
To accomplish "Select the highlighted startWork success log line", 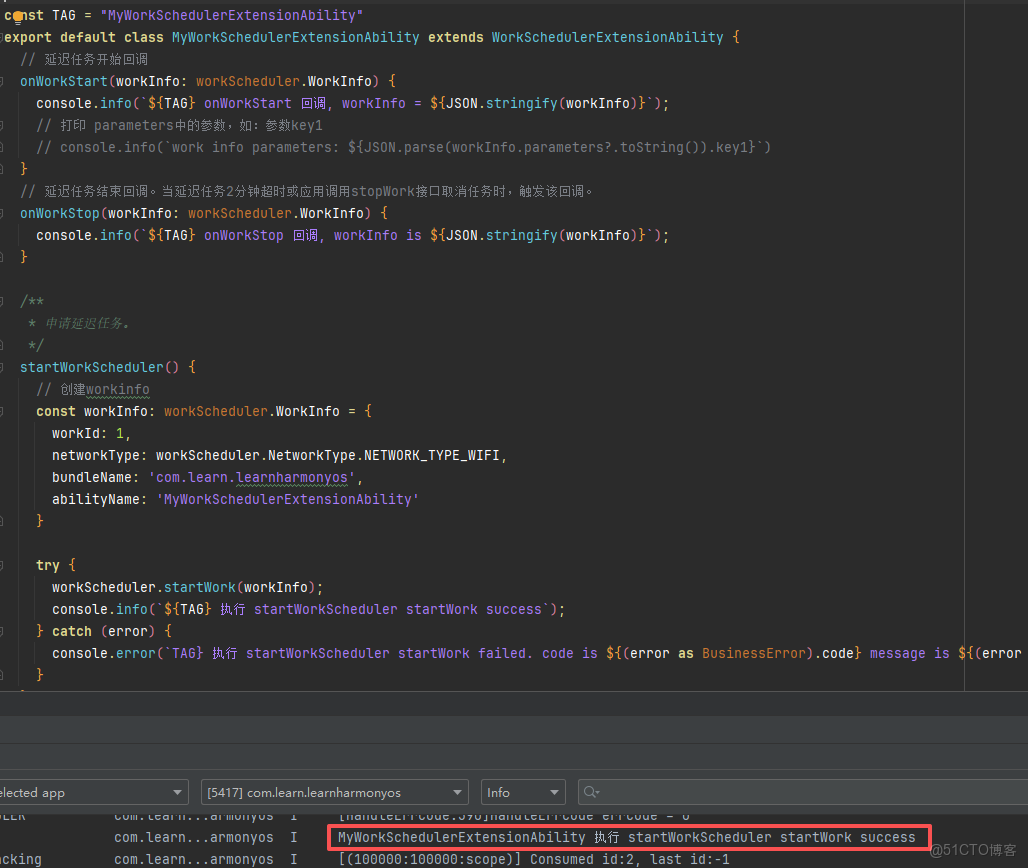I will click(627, 837).
